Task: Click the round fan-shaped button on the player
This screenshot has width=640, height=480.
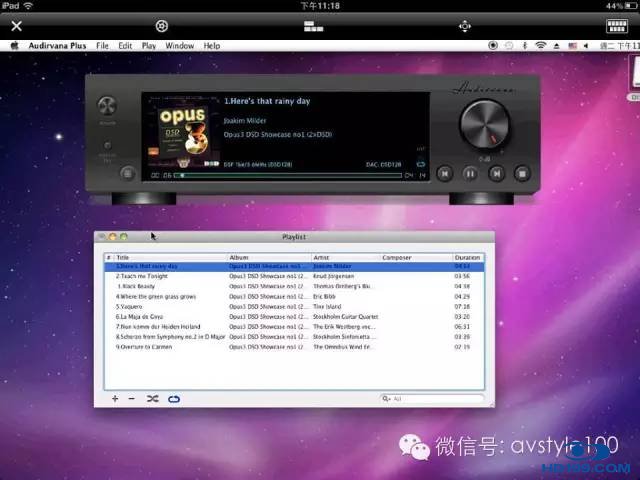Action: point(107,106)
